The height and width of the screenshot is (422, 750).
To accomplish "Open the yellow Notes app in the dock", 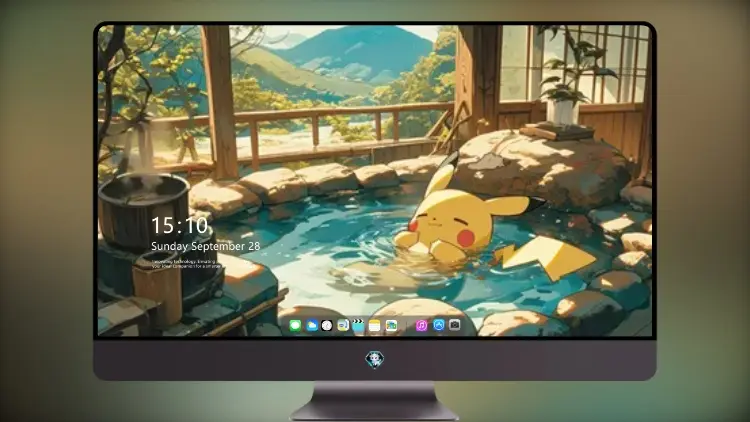I will tap(375, 326).
